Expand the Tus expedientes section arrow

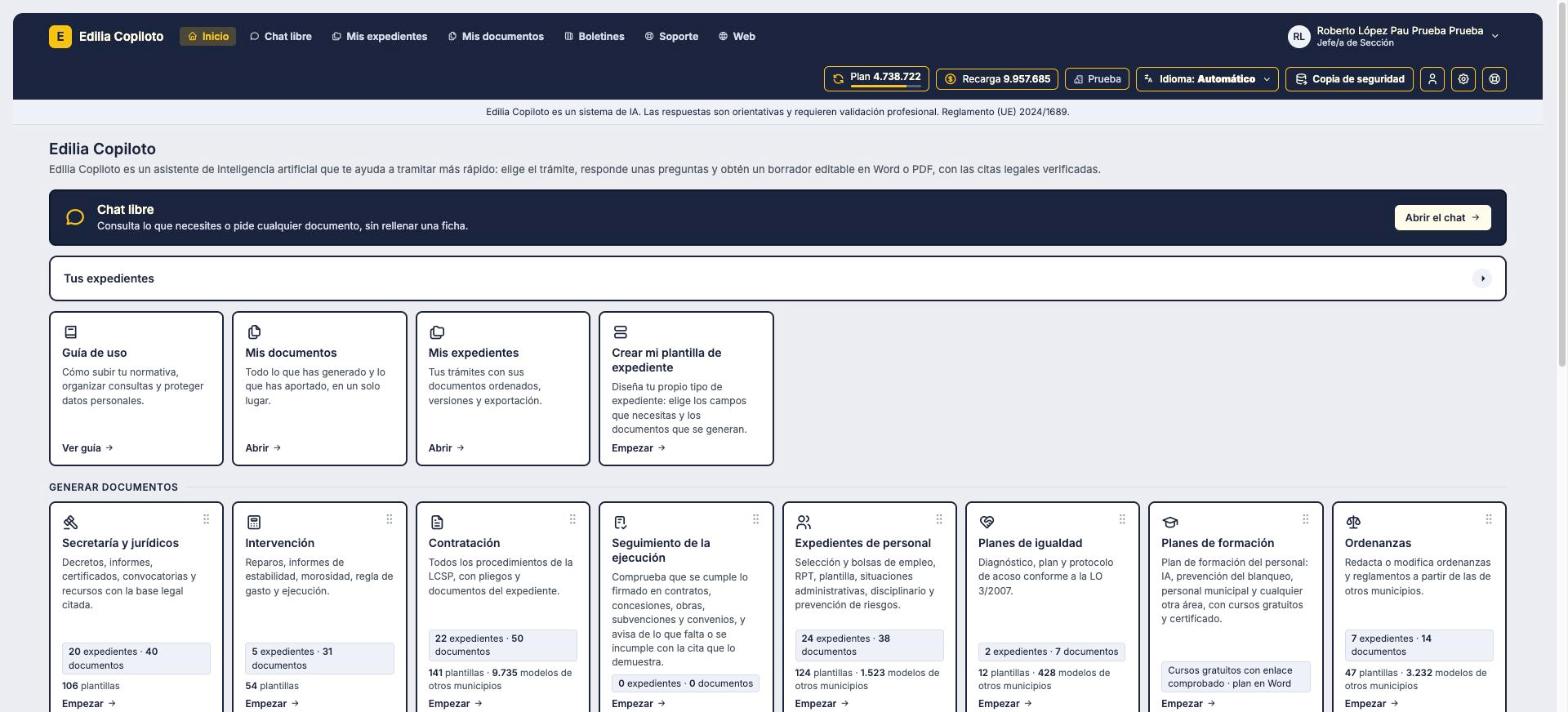pos(1482,279)
